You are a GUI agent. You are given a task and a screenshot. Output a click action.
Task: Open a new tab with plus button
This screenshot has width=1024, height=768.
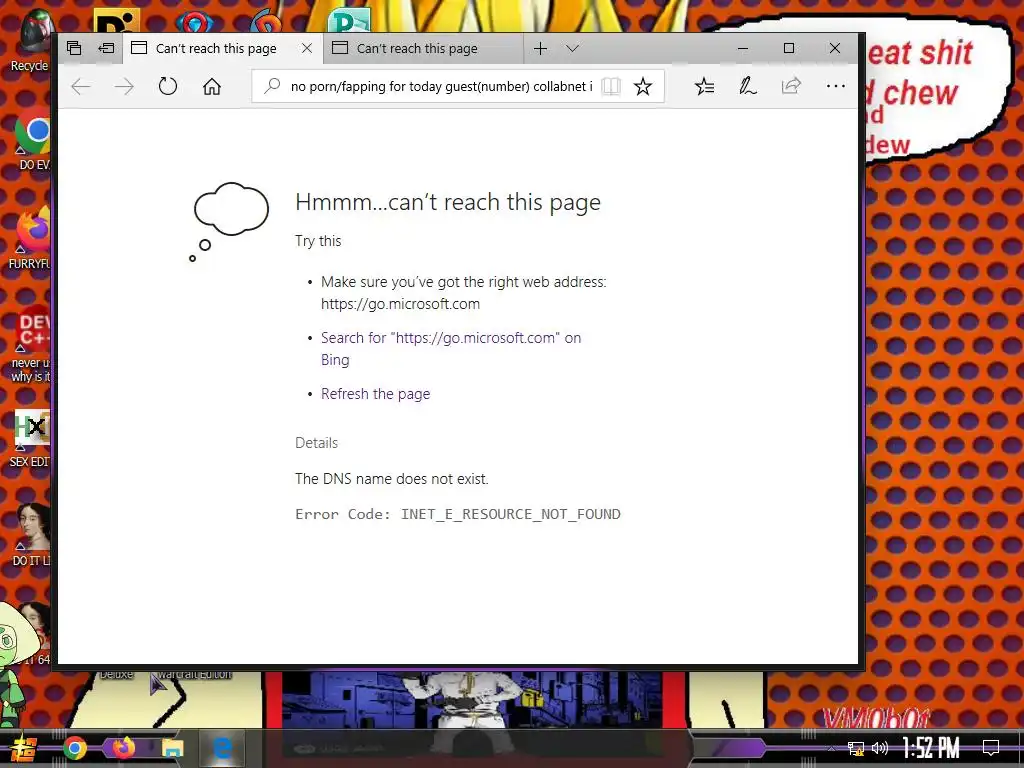pos(540,48)
